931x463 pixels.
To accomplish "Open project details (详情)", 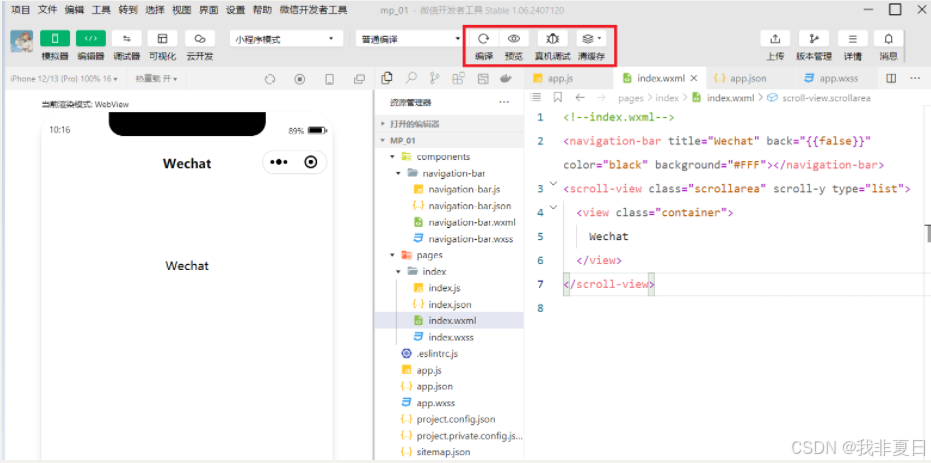I will (853, 39).
